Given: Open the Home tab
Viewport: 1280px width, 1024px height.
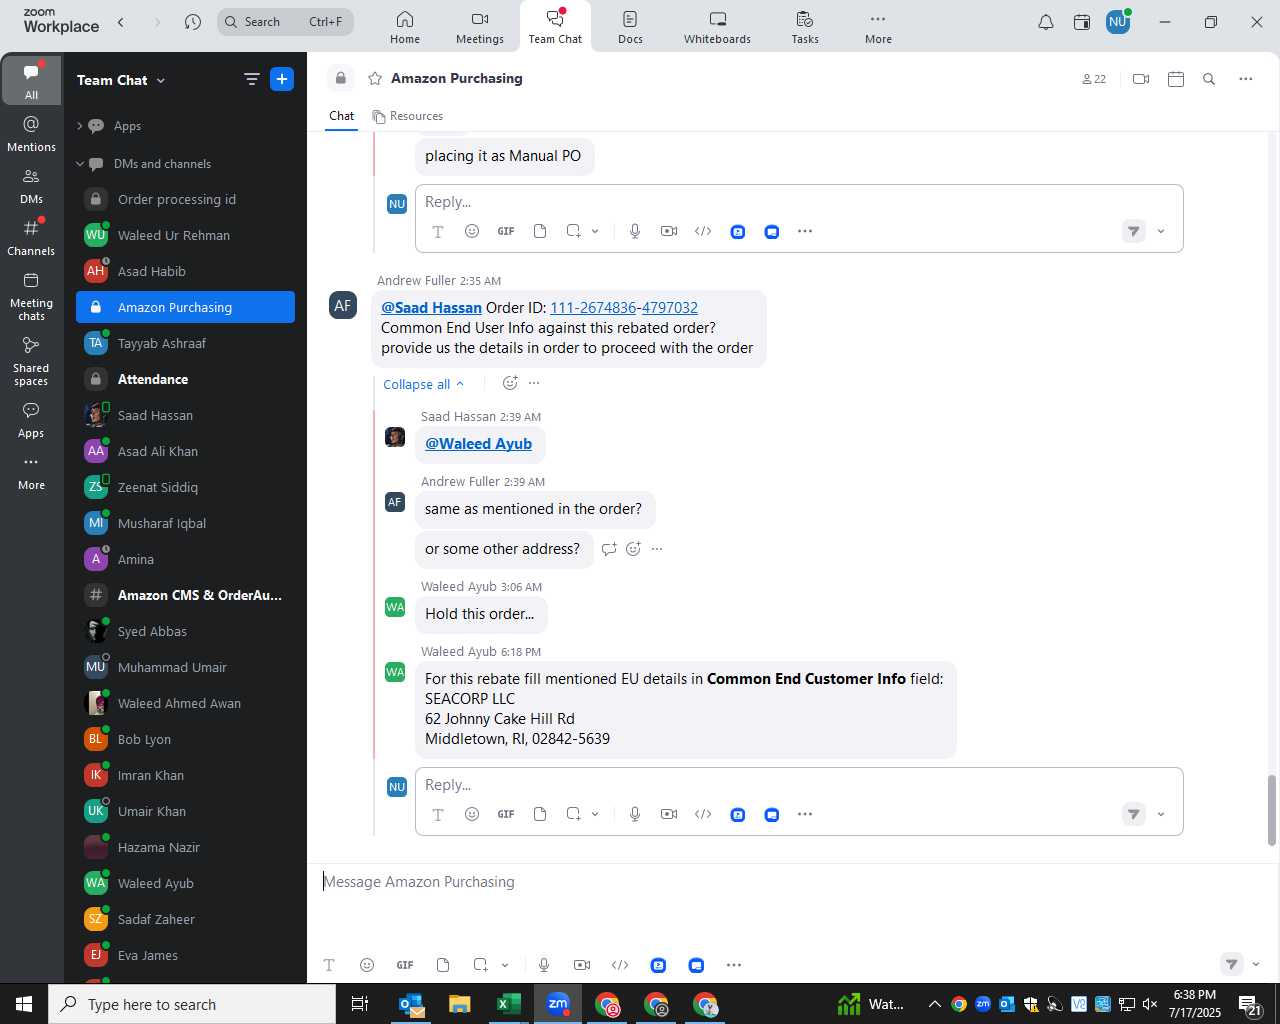Looking at the screenshot, I should (x=405, y=27).
